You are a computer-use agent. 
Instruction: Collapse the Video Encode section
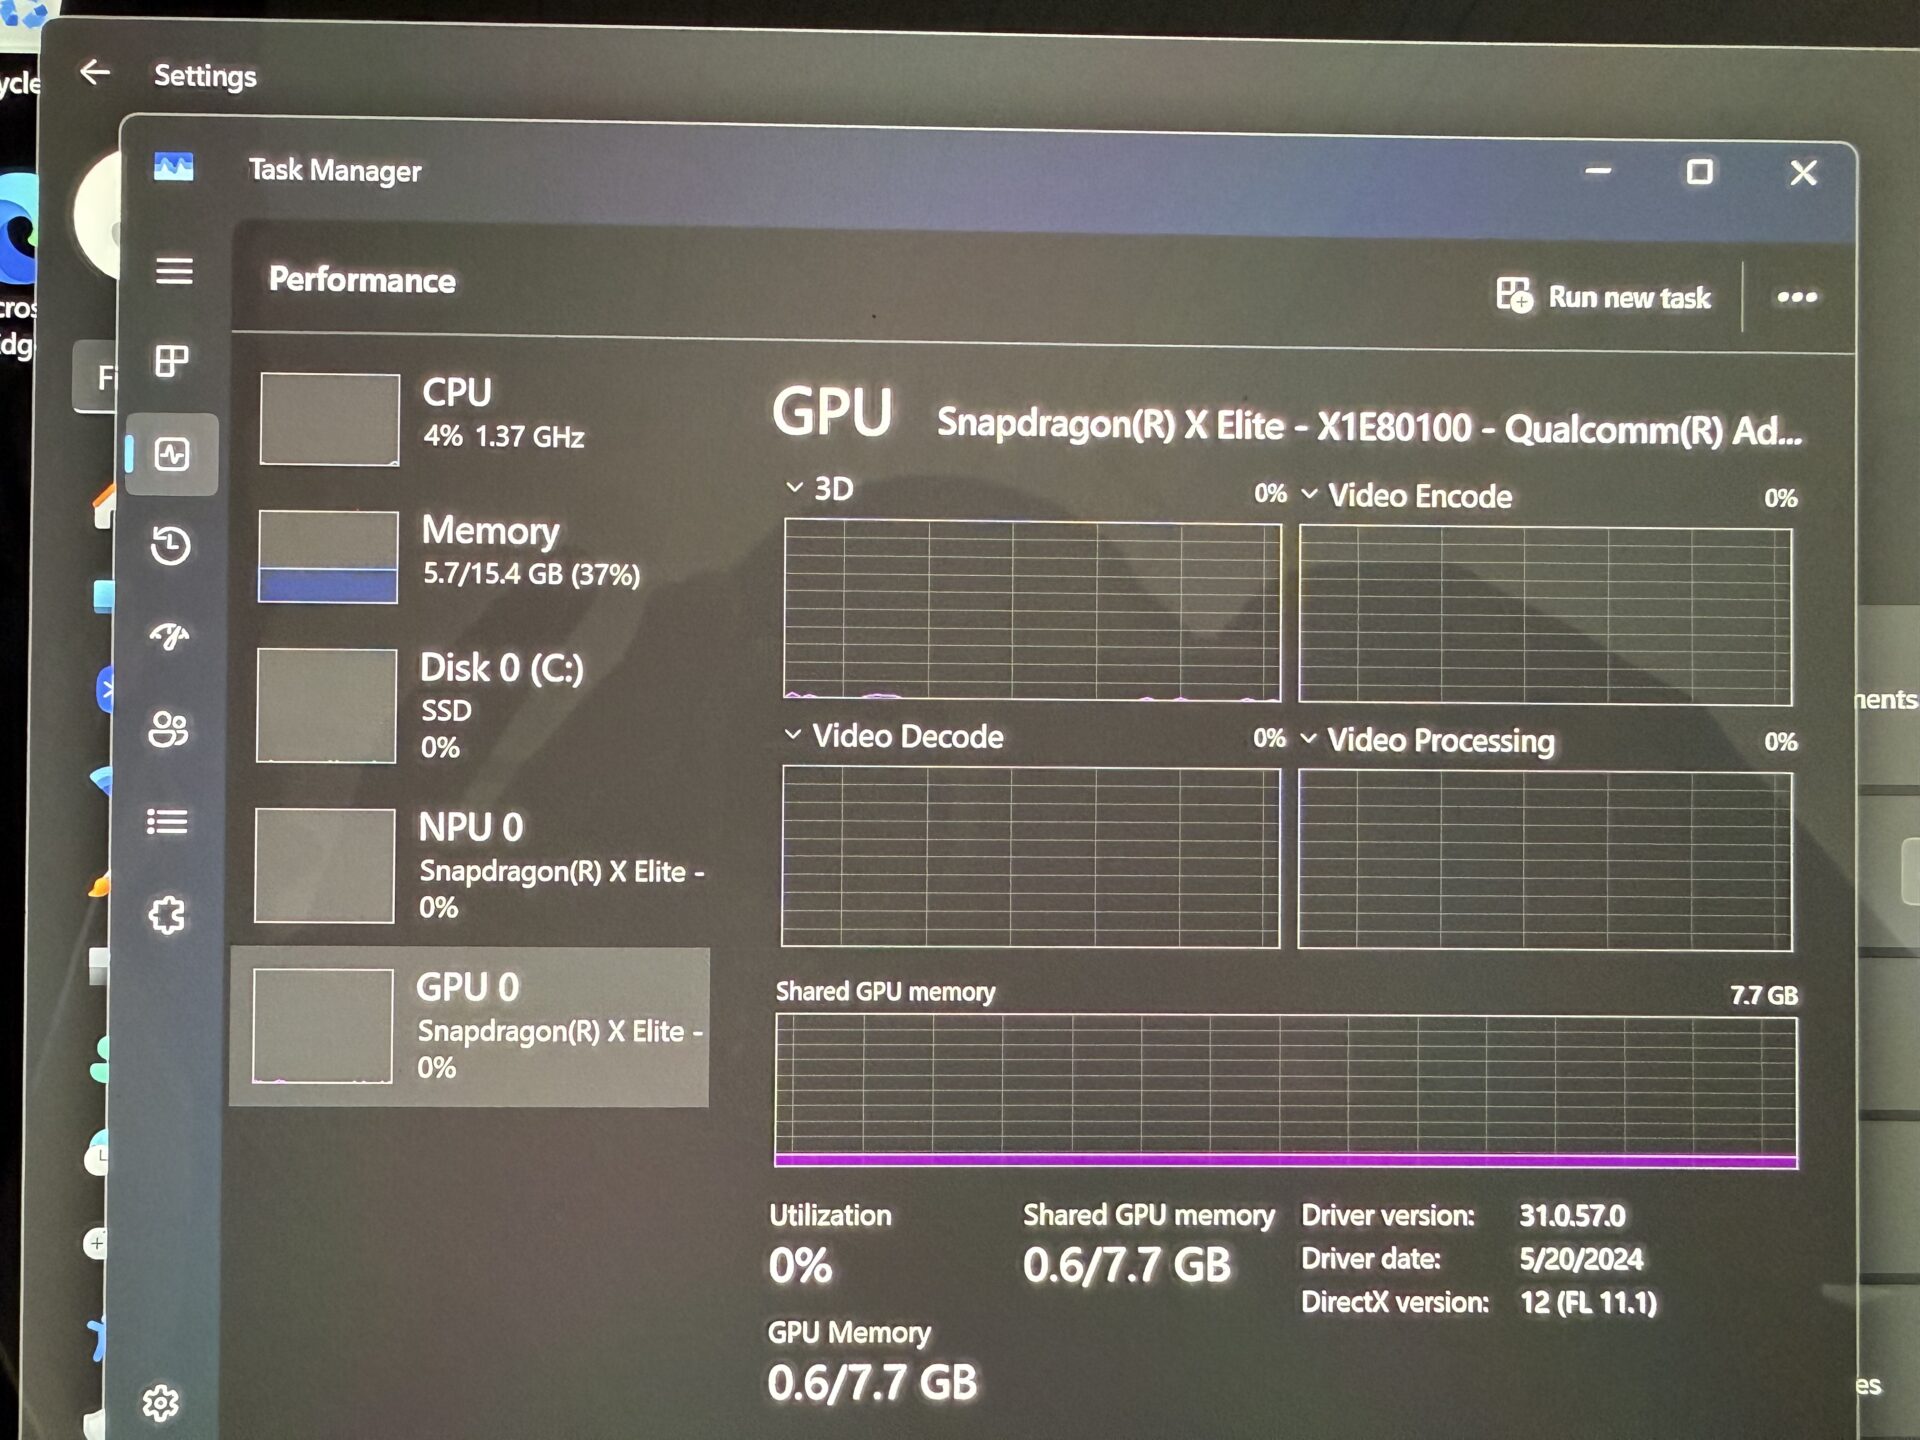click(x=1311, y=495)
